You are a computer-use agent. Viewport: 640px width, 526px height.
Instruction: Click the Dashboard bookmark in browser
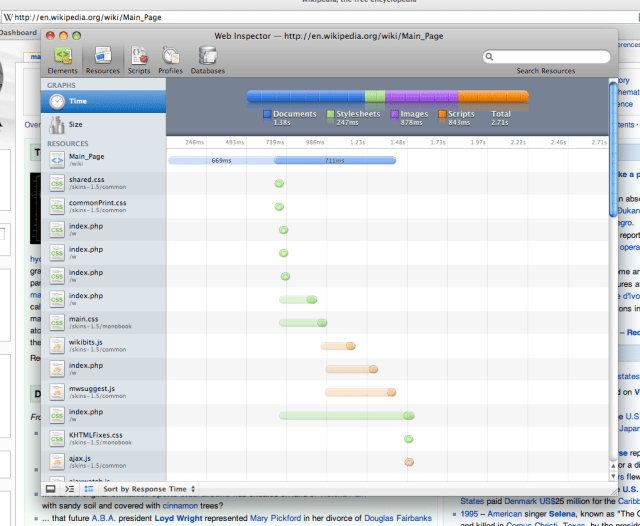click(18, 33)
